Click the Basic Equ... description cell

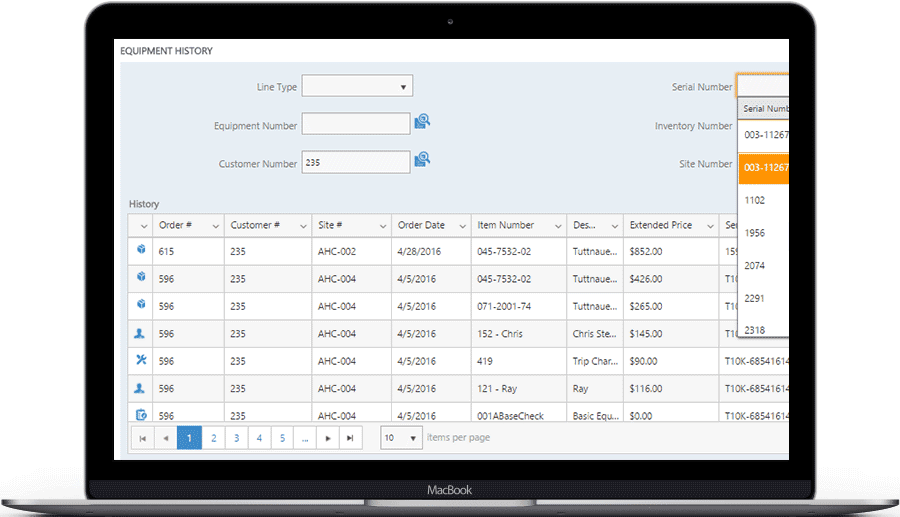point(595,413)
